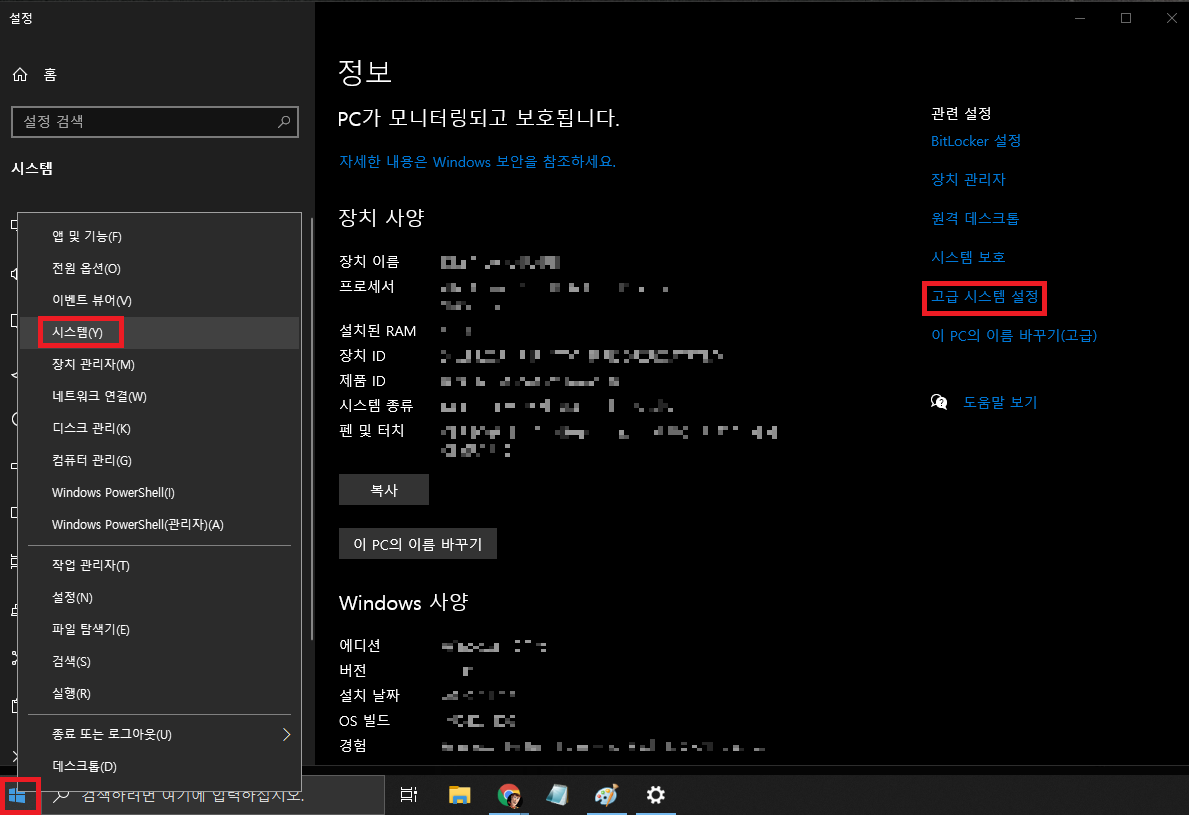Open BitLocker 설정 link

pos(976,141)
